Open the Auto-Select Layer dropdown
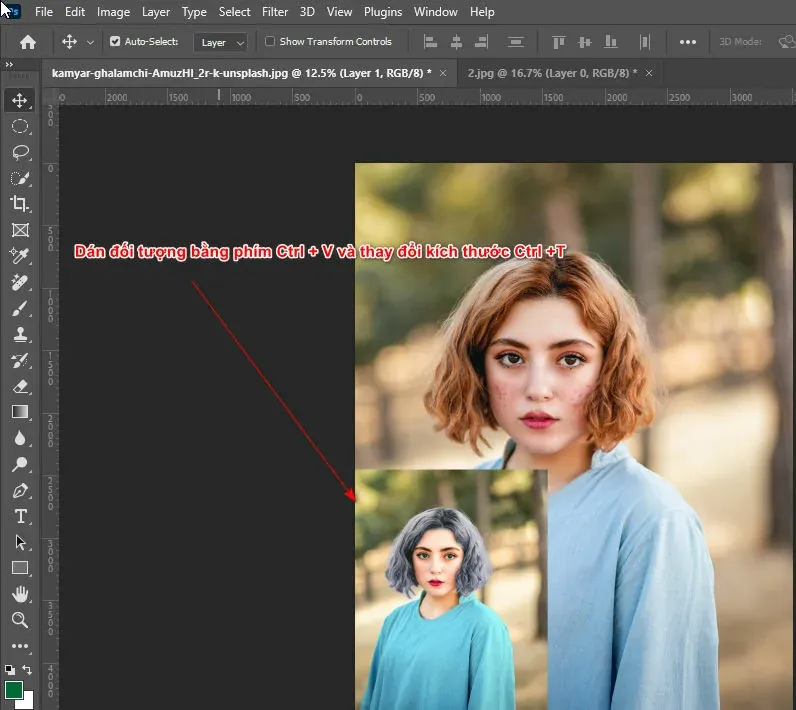796x710 pixels. pyautogui.click(x=222, y=43)
